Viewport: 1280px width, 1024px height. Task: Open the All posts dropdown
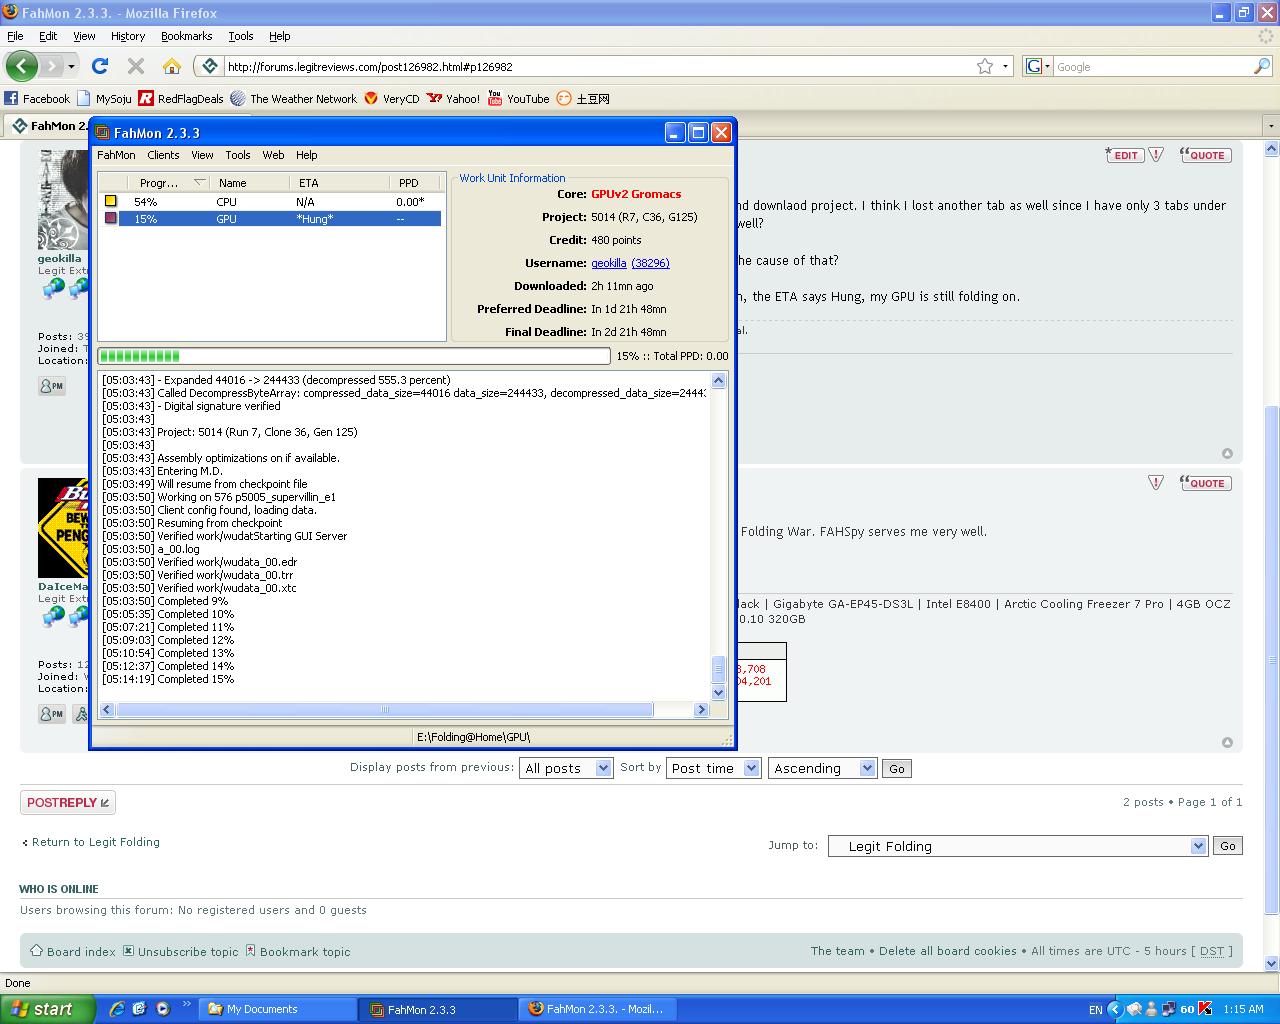(x=566, y=768)
